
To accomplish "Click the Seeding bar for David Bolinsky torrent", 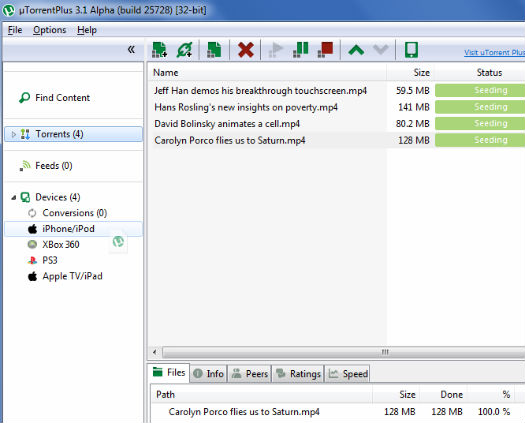I will [480, 124].
